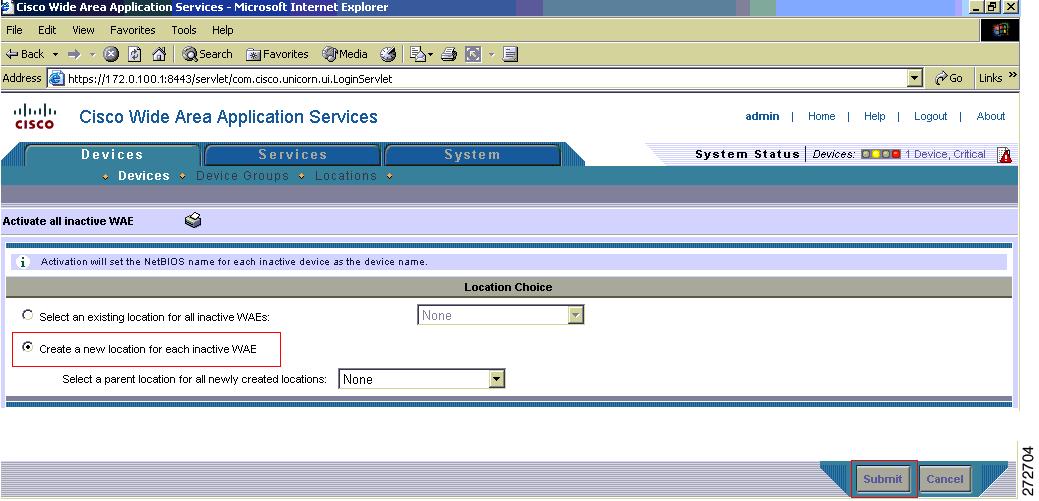Click the print icon beside Activate all inactive WAE
Viewport: 1039px width, 501px height.
[193, 221]
